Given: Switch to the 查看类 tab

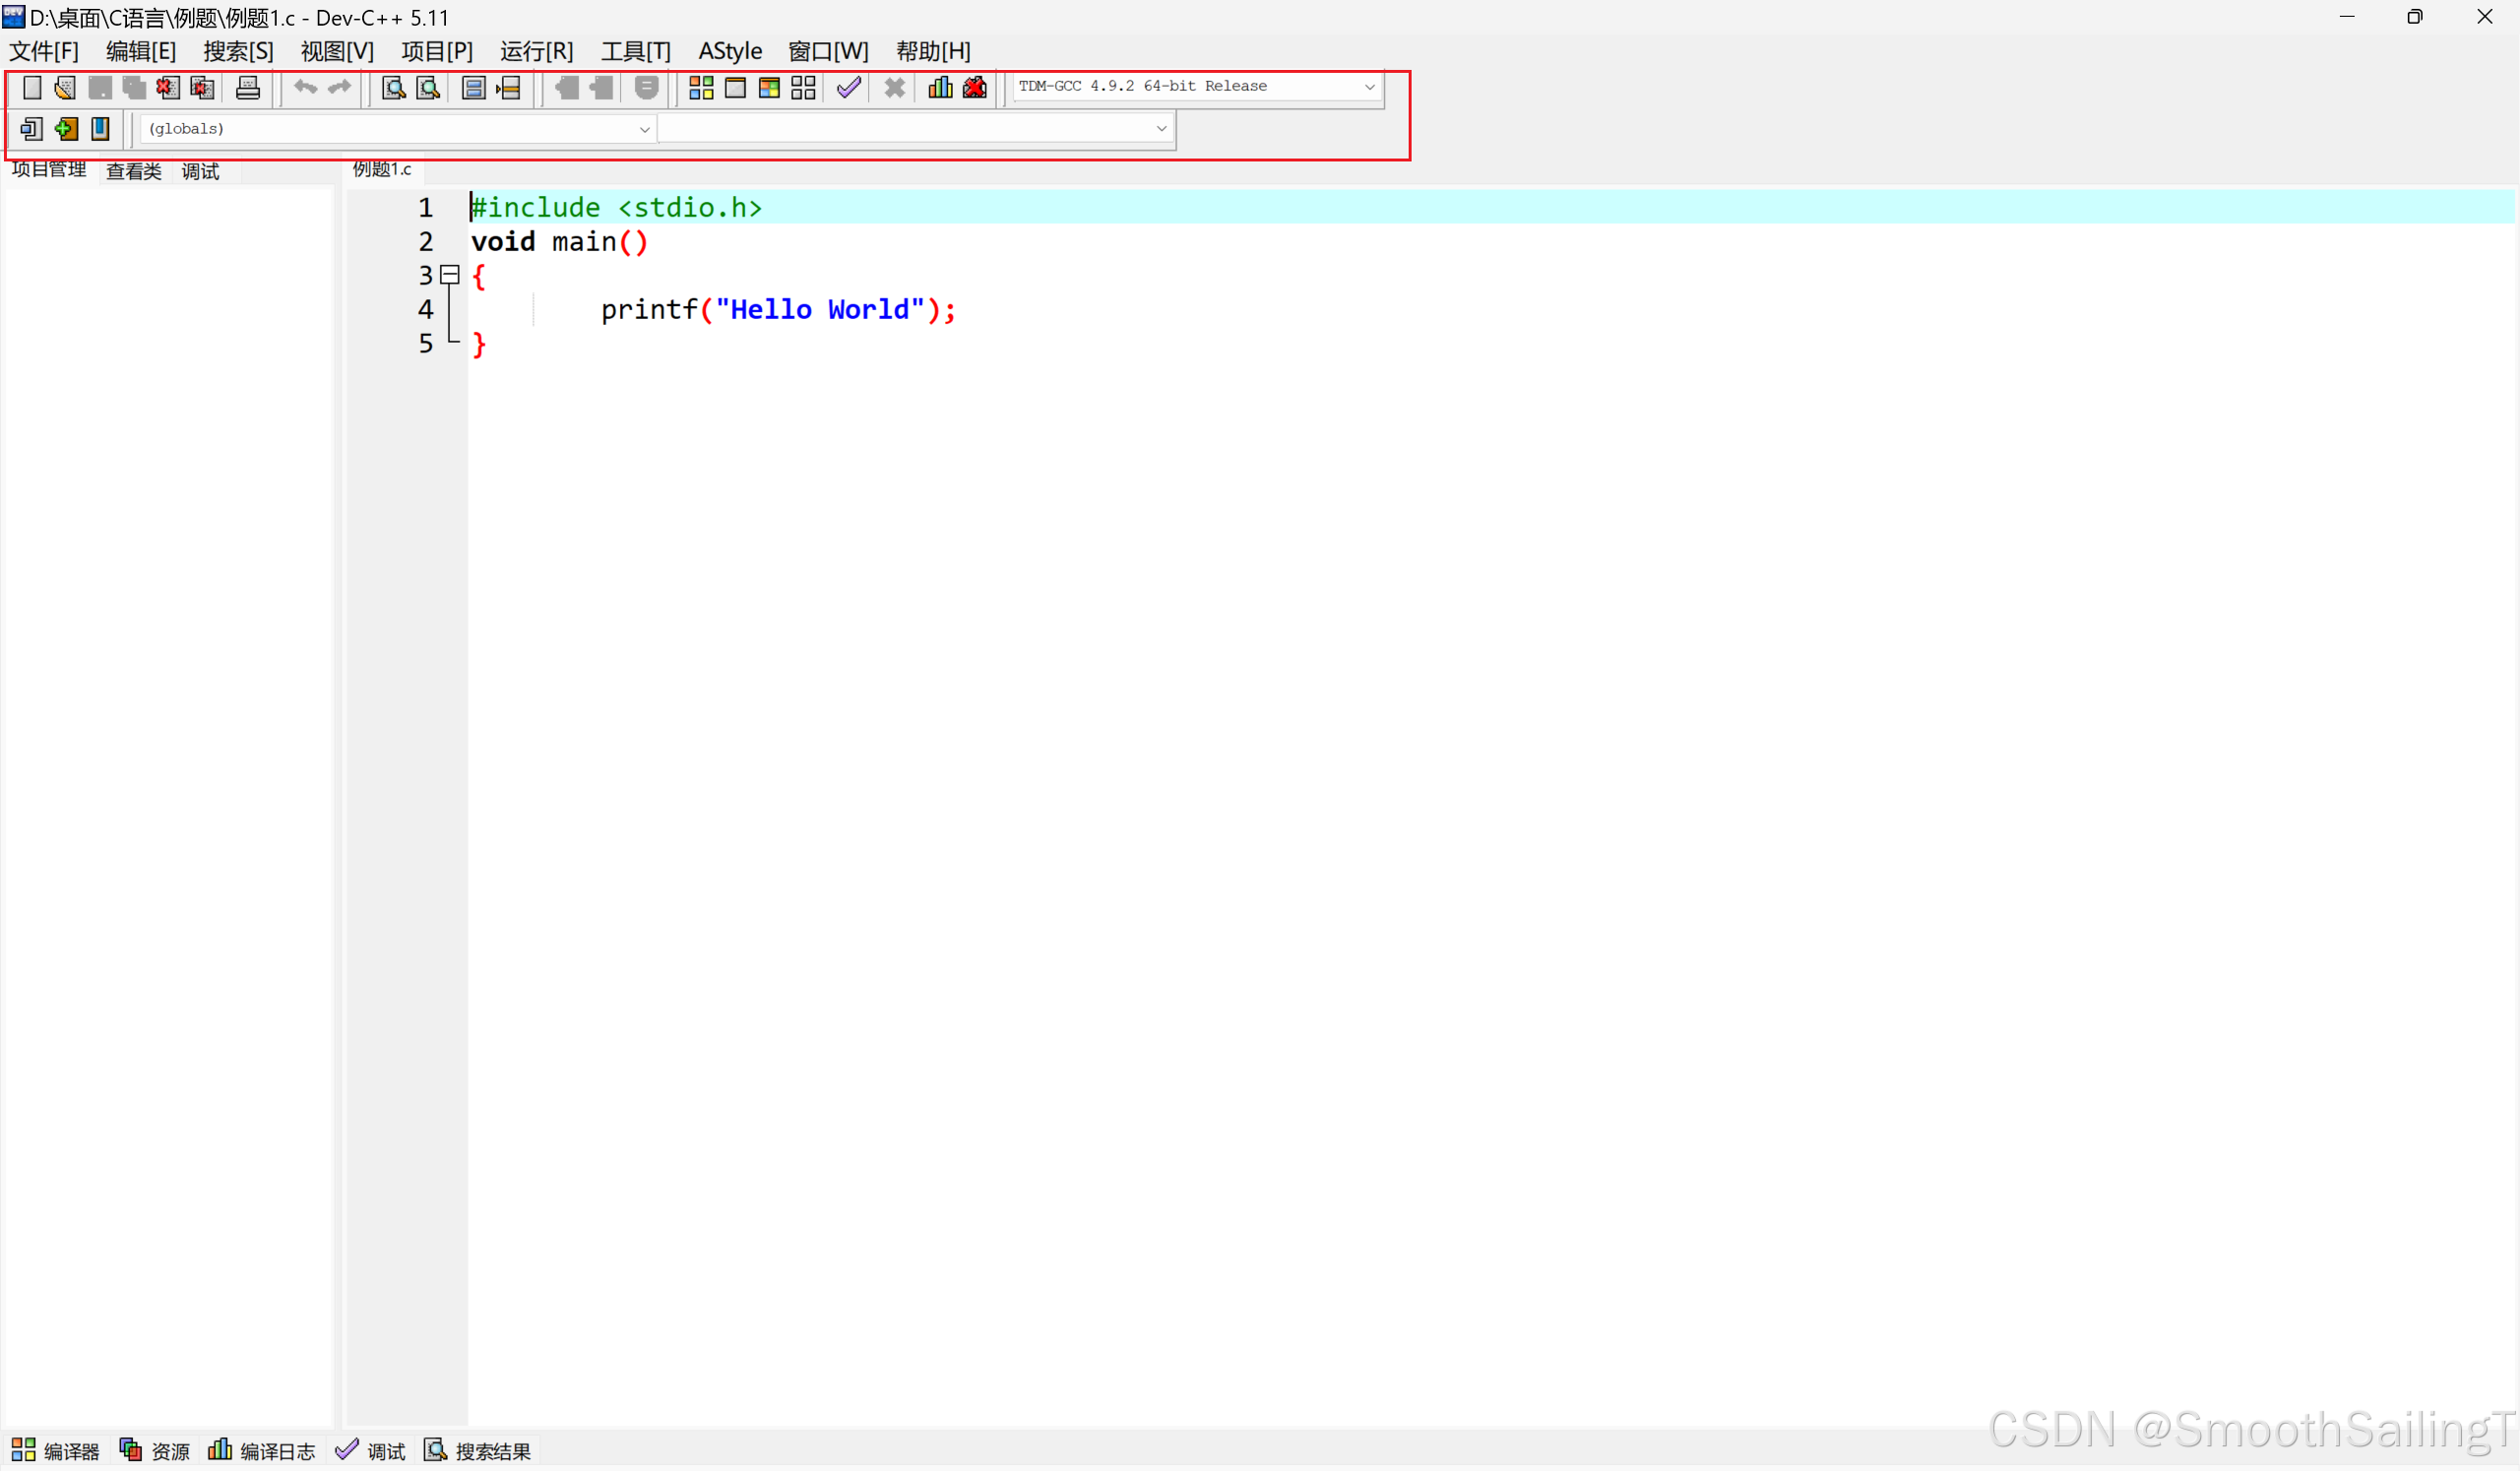Looking at the screenshot, I should click(x=133, y=171).
